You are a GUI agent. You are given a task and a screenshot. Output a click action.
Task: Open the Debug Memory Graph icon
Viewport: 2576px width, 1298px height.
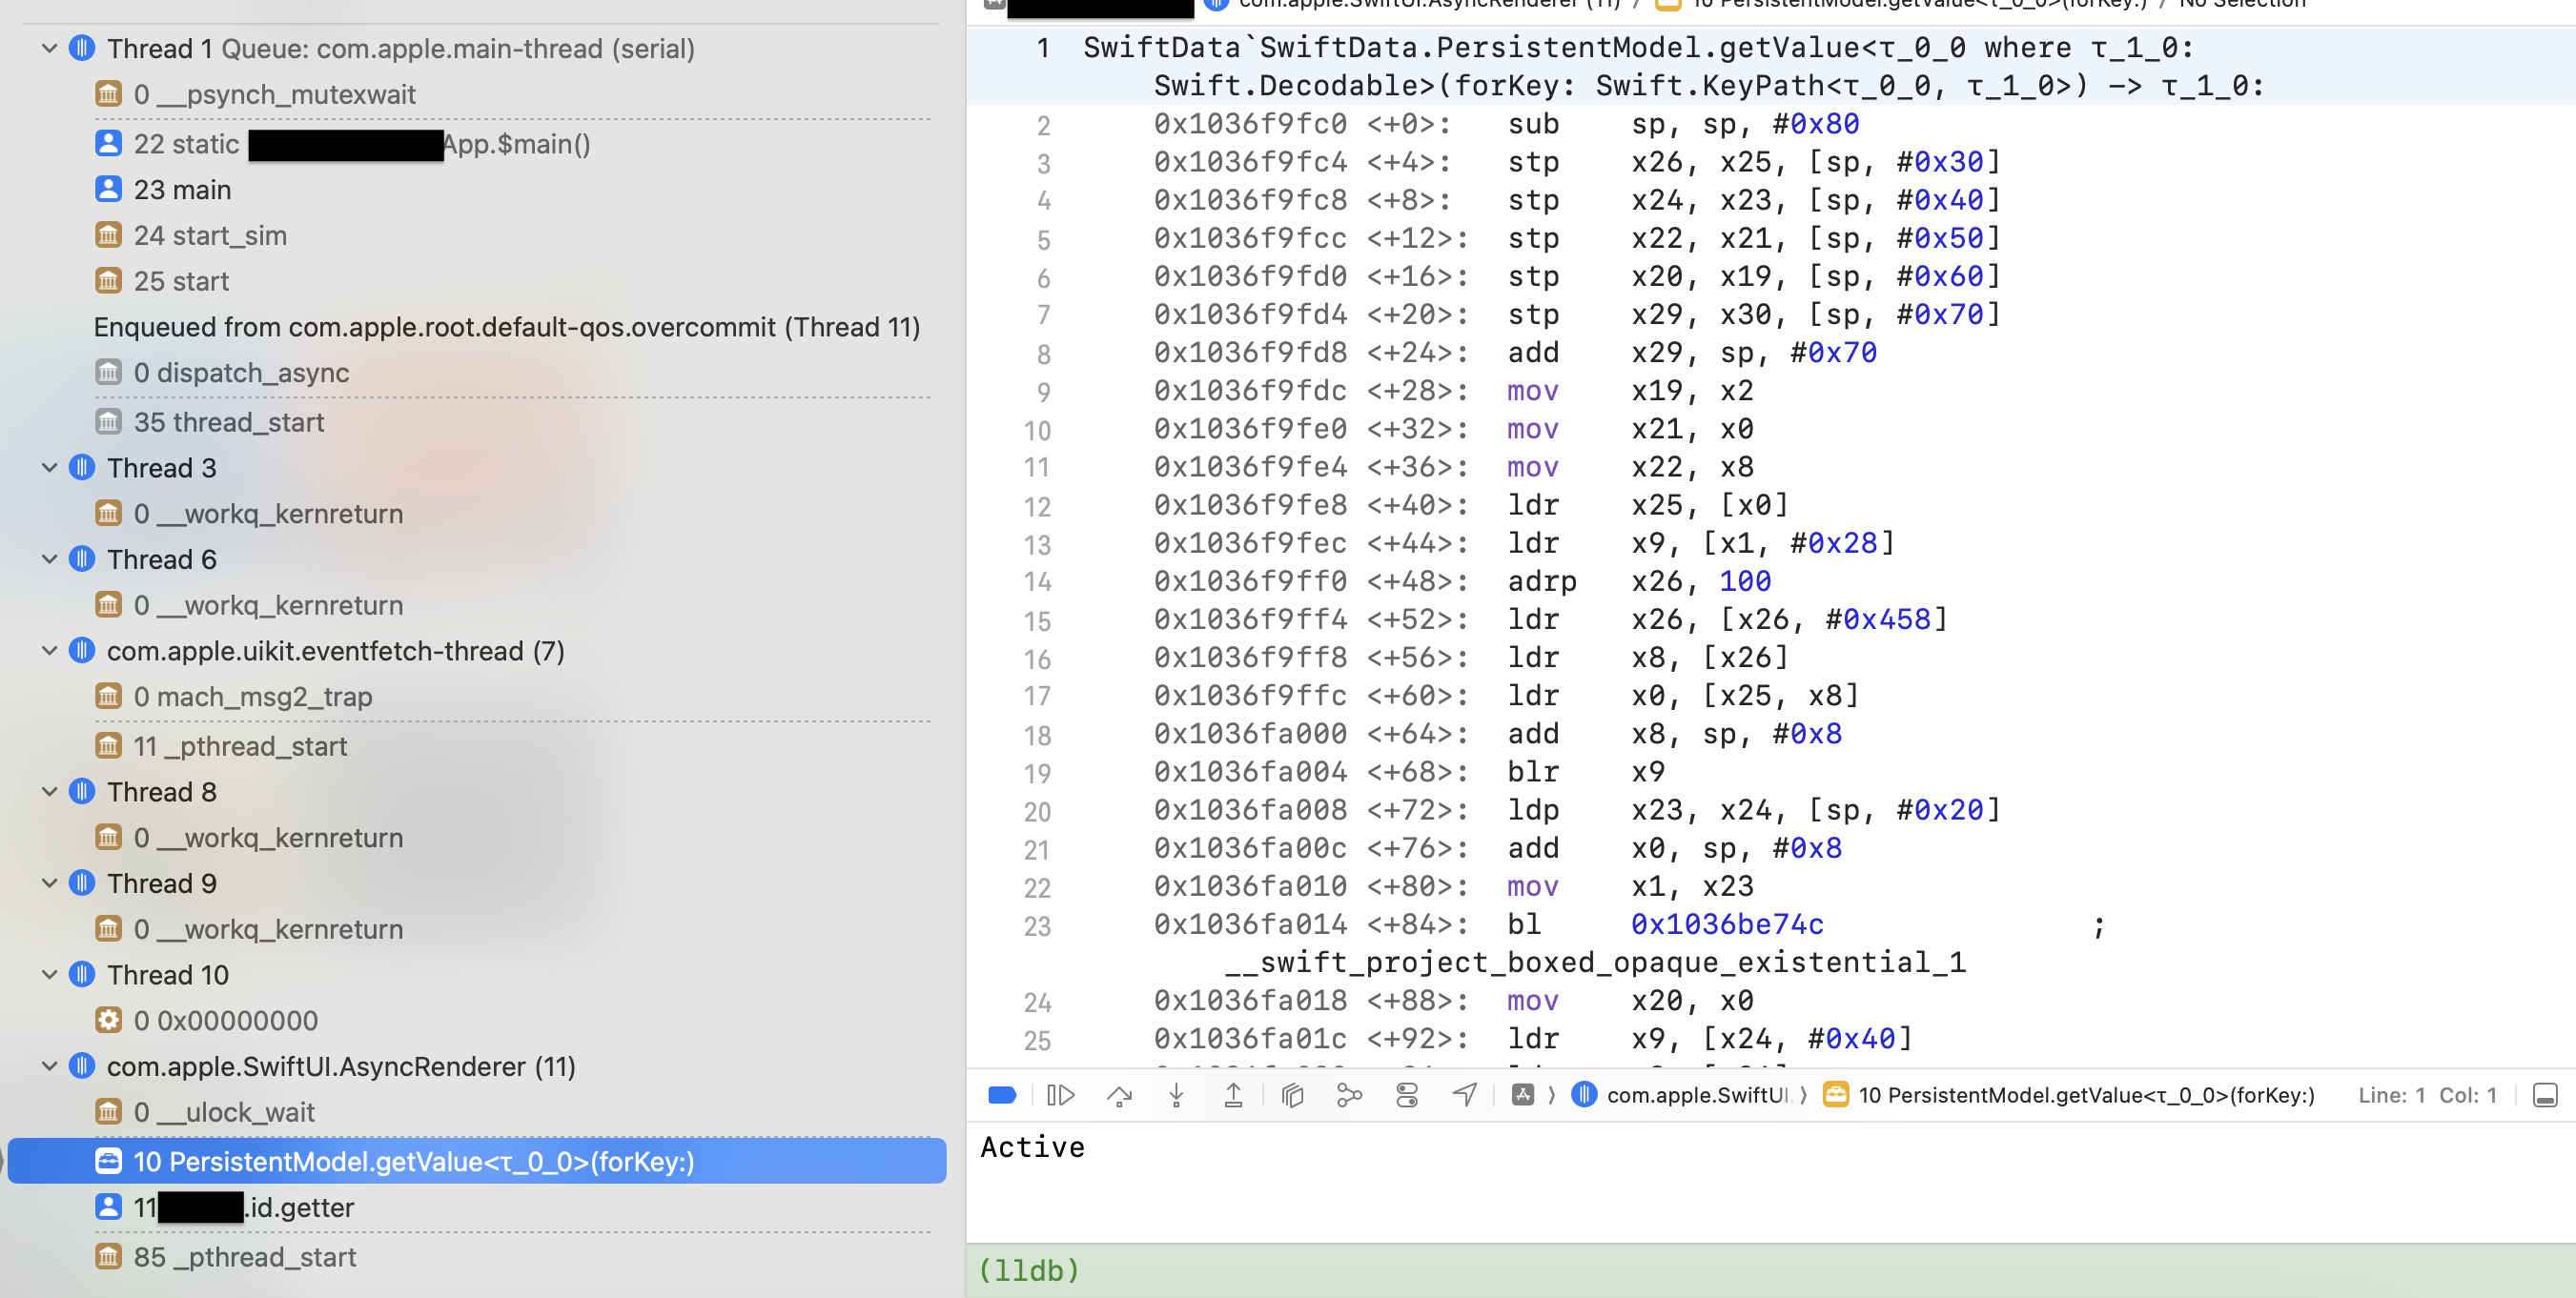tap(1349, 1095)
